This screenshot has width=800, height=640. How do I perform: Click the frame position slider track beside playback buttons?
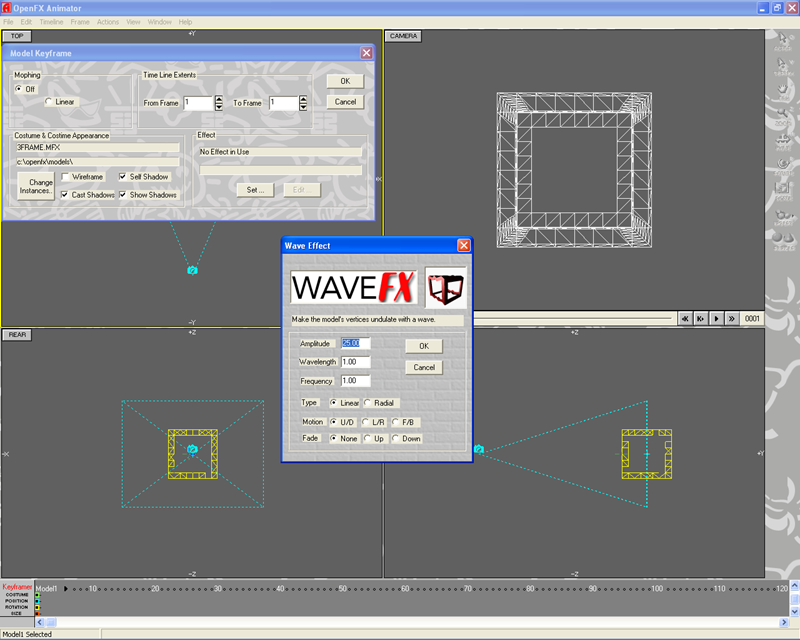tap(572, 318)
